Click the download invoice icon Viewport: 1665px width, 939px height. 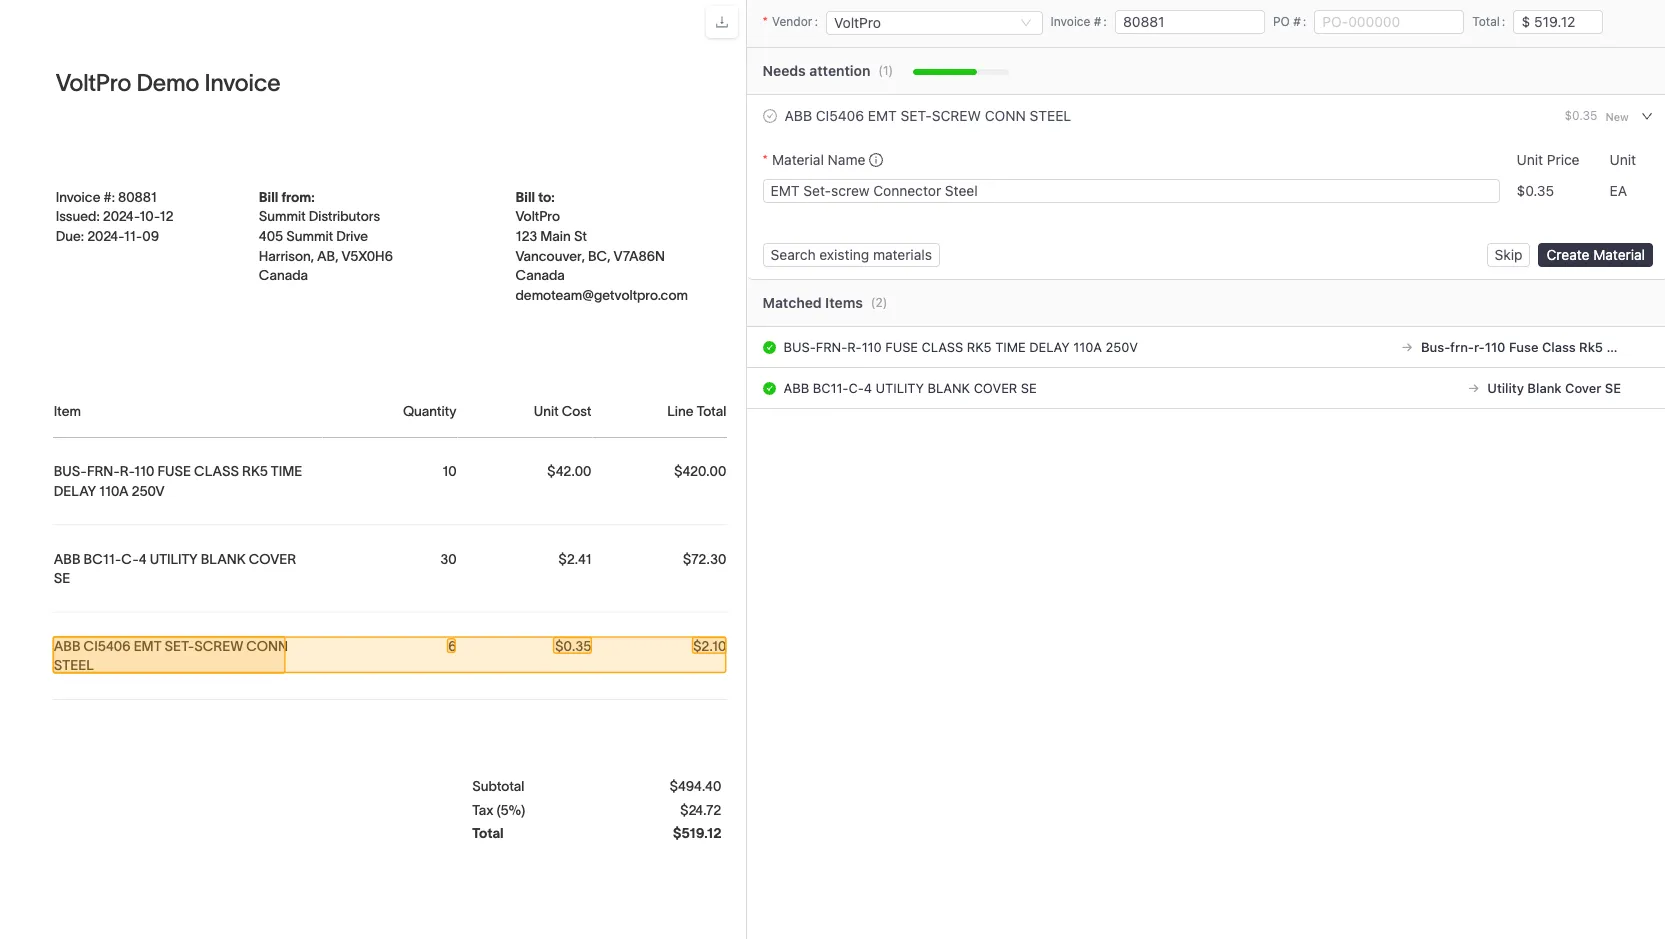point(721,22)
